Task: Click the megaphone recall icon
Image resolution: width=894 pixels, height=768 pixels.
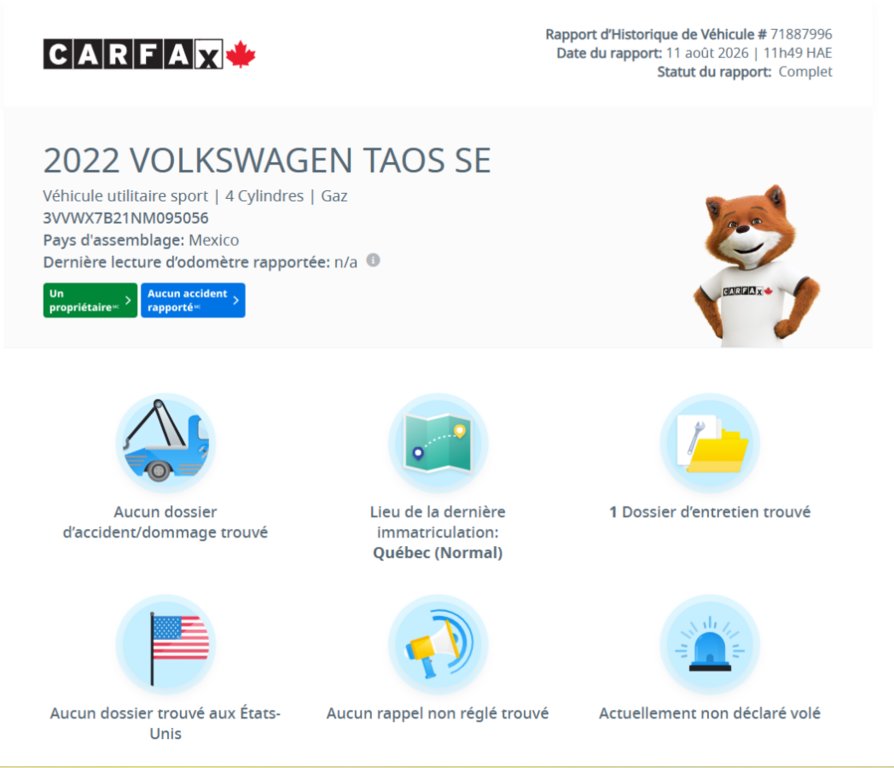Action: tap(438, 644)
